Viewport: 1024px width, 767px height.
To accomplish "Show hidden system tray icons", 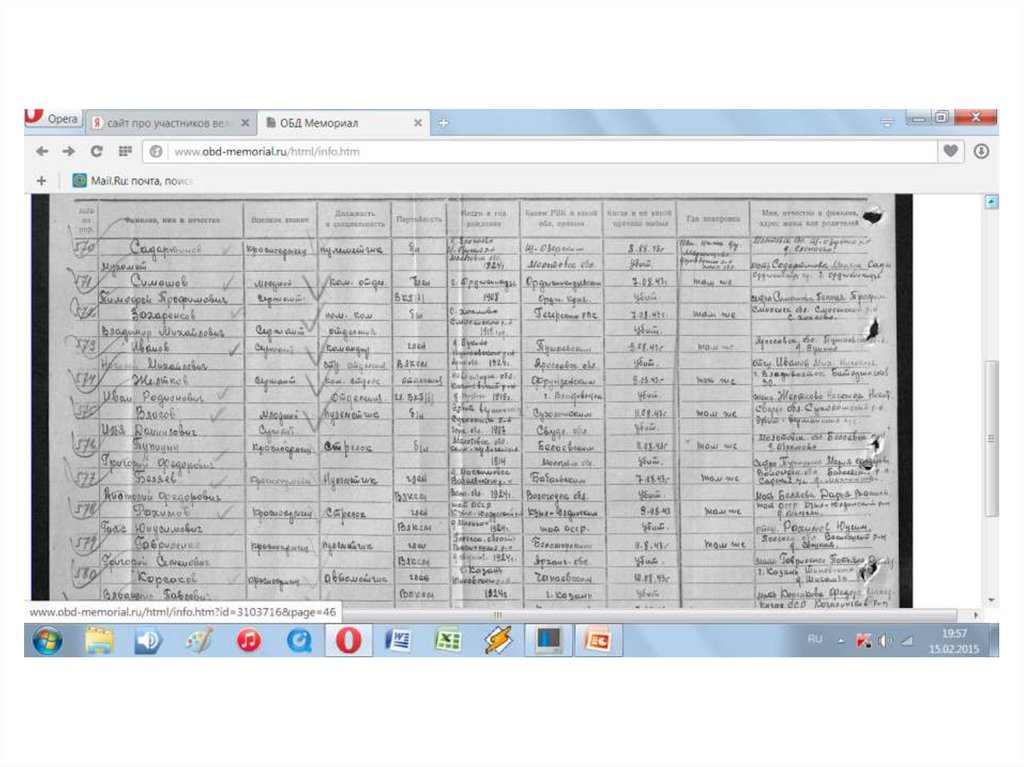I will tap(840, 640).
